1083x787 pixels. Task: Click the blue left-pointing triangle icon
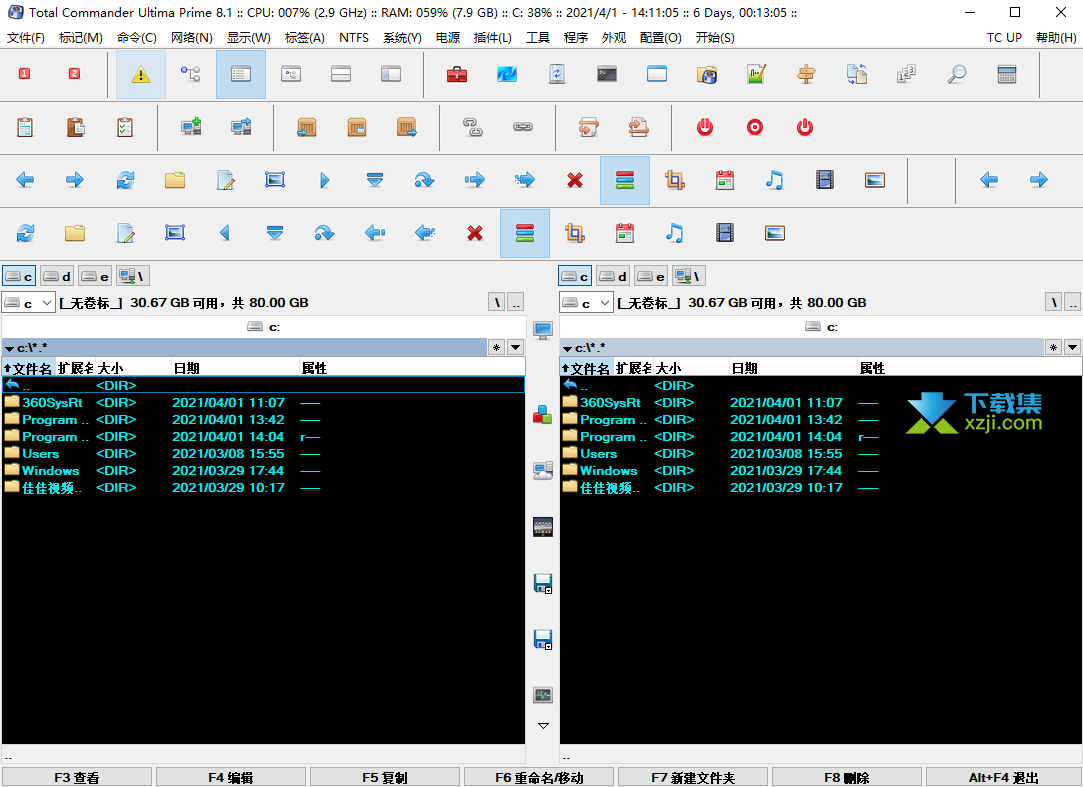[224, 233]
